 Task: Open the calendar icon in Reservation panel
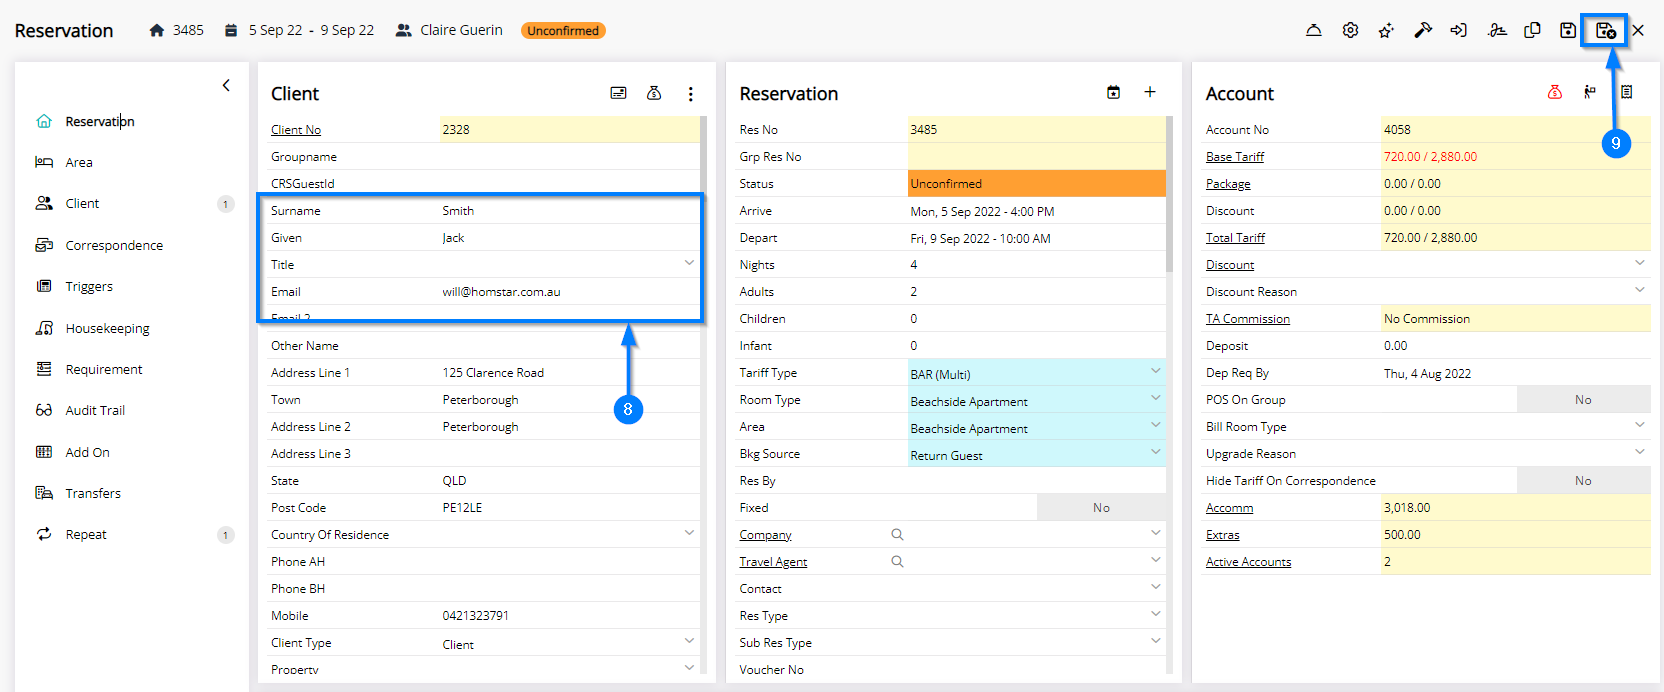coord(1113,92)
